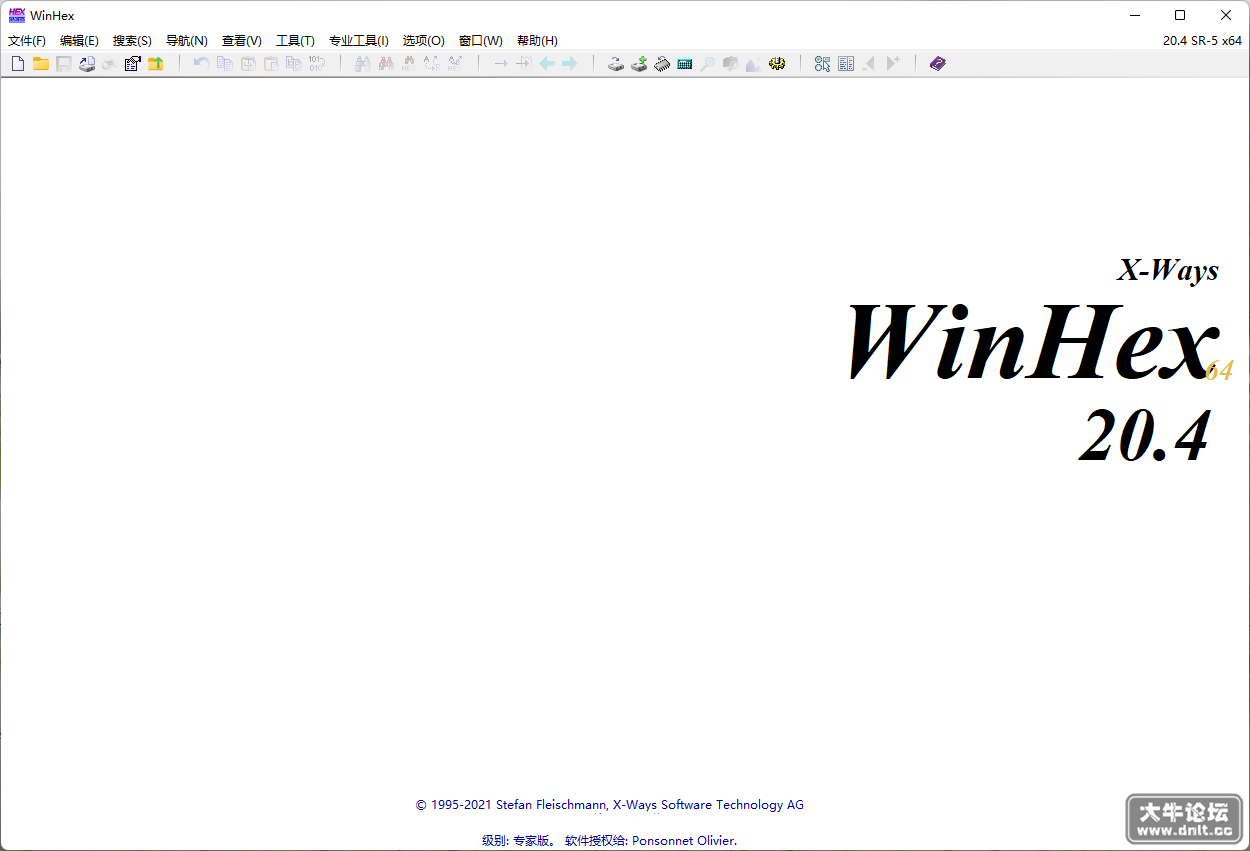The height and width of the screenshot is (851, 1250).
Task: Open the 文件(F) menu
Action: click(x=27, y=41)
